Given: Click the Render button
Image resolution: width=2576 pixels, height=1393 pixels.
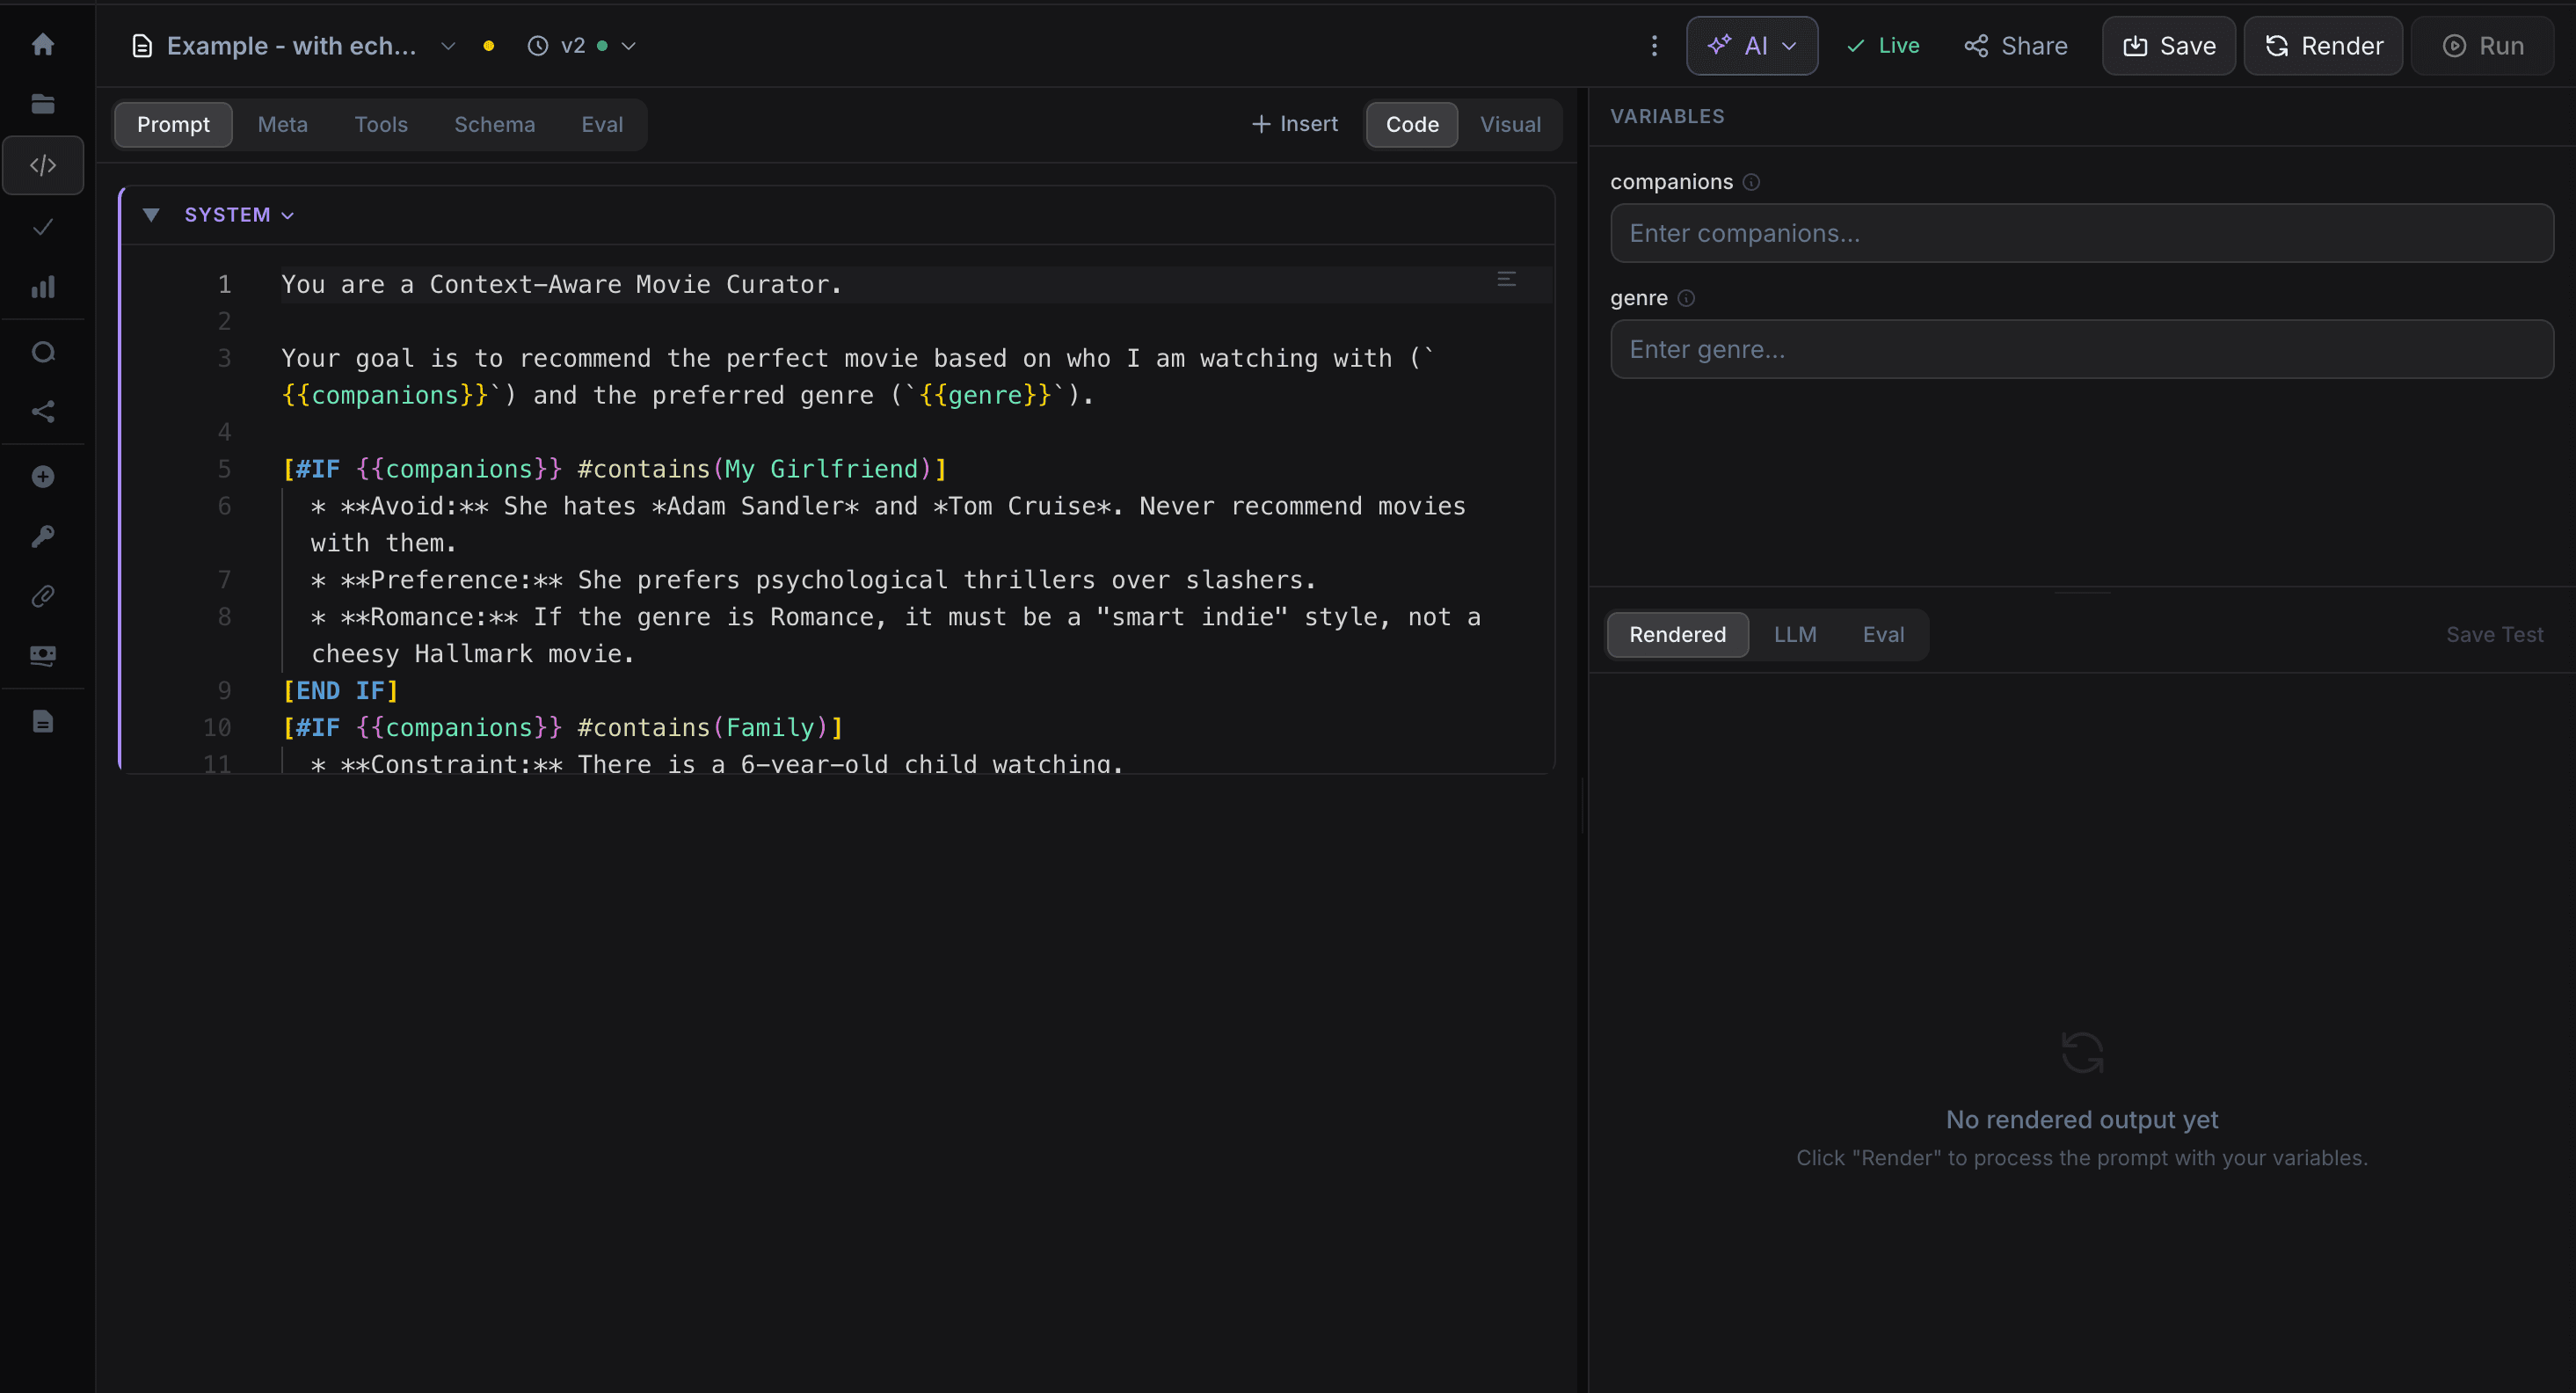Looking at the screenshot, I should click(x=2322, y=45).
